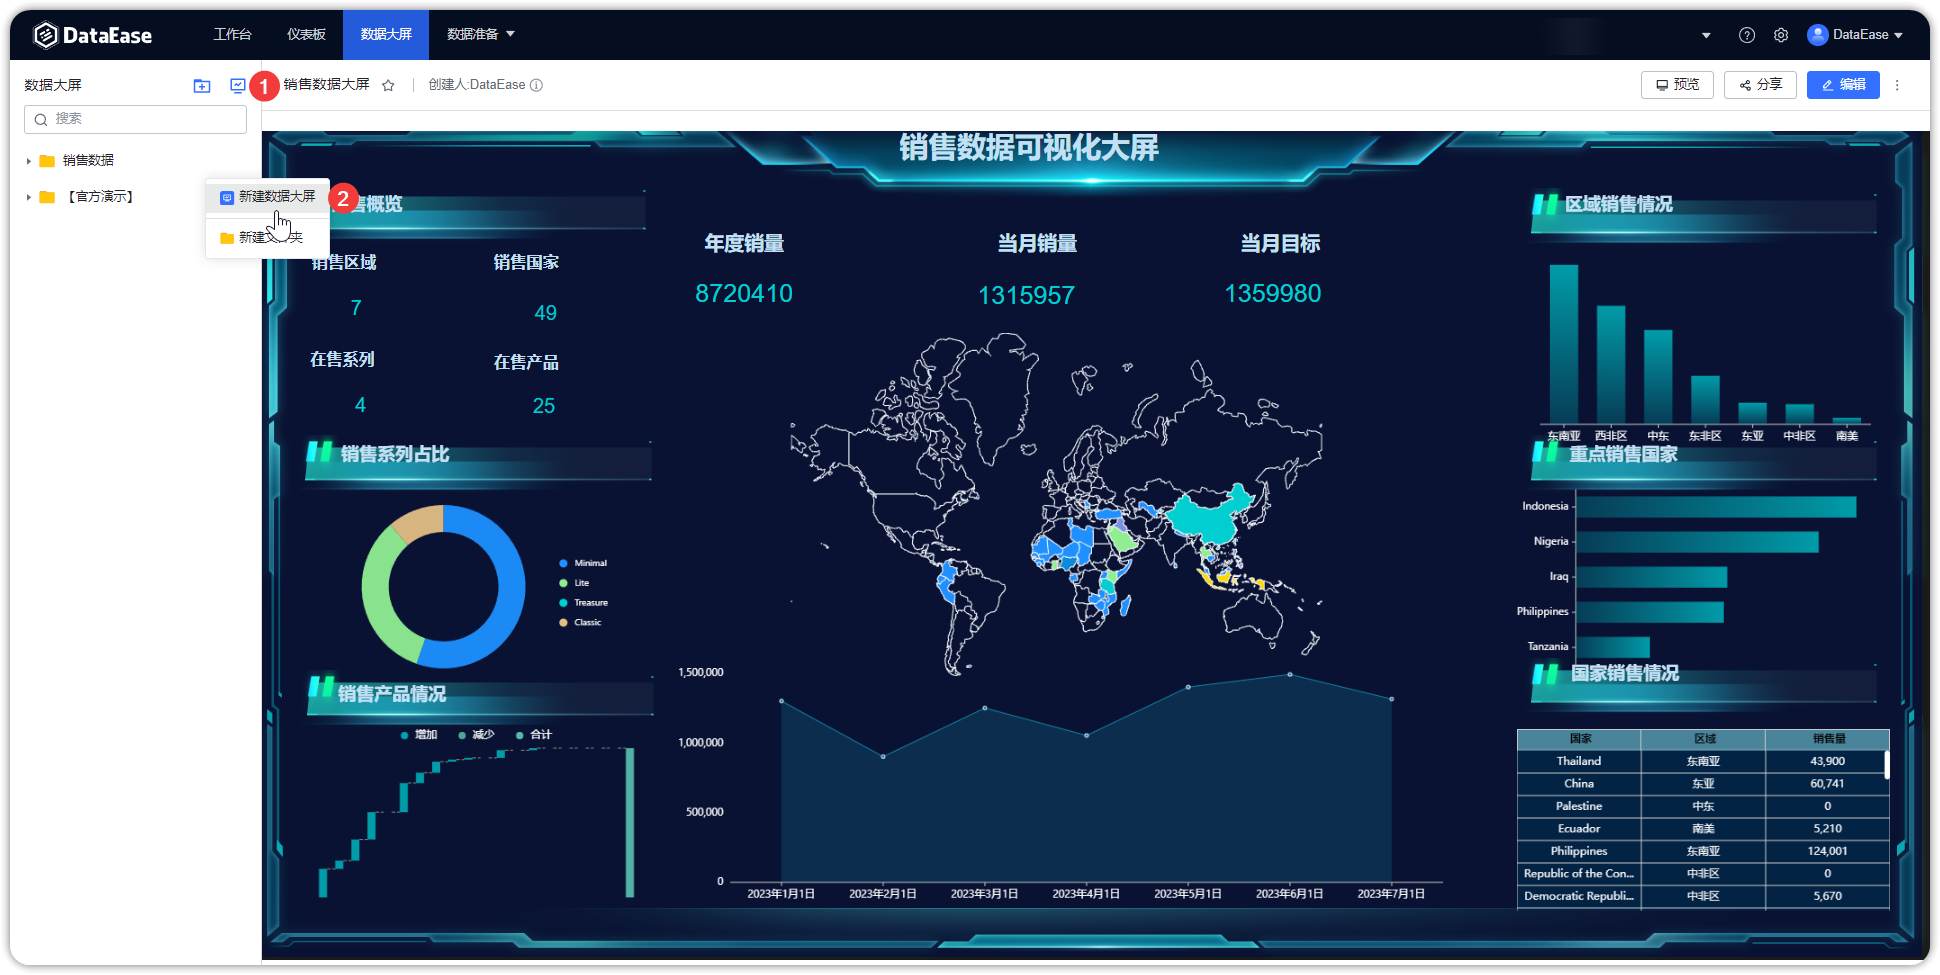This screenshot has height=975, width=1940.
Task: Open the 数据准备 dropdown menu
Action: [x=480, y=34]
